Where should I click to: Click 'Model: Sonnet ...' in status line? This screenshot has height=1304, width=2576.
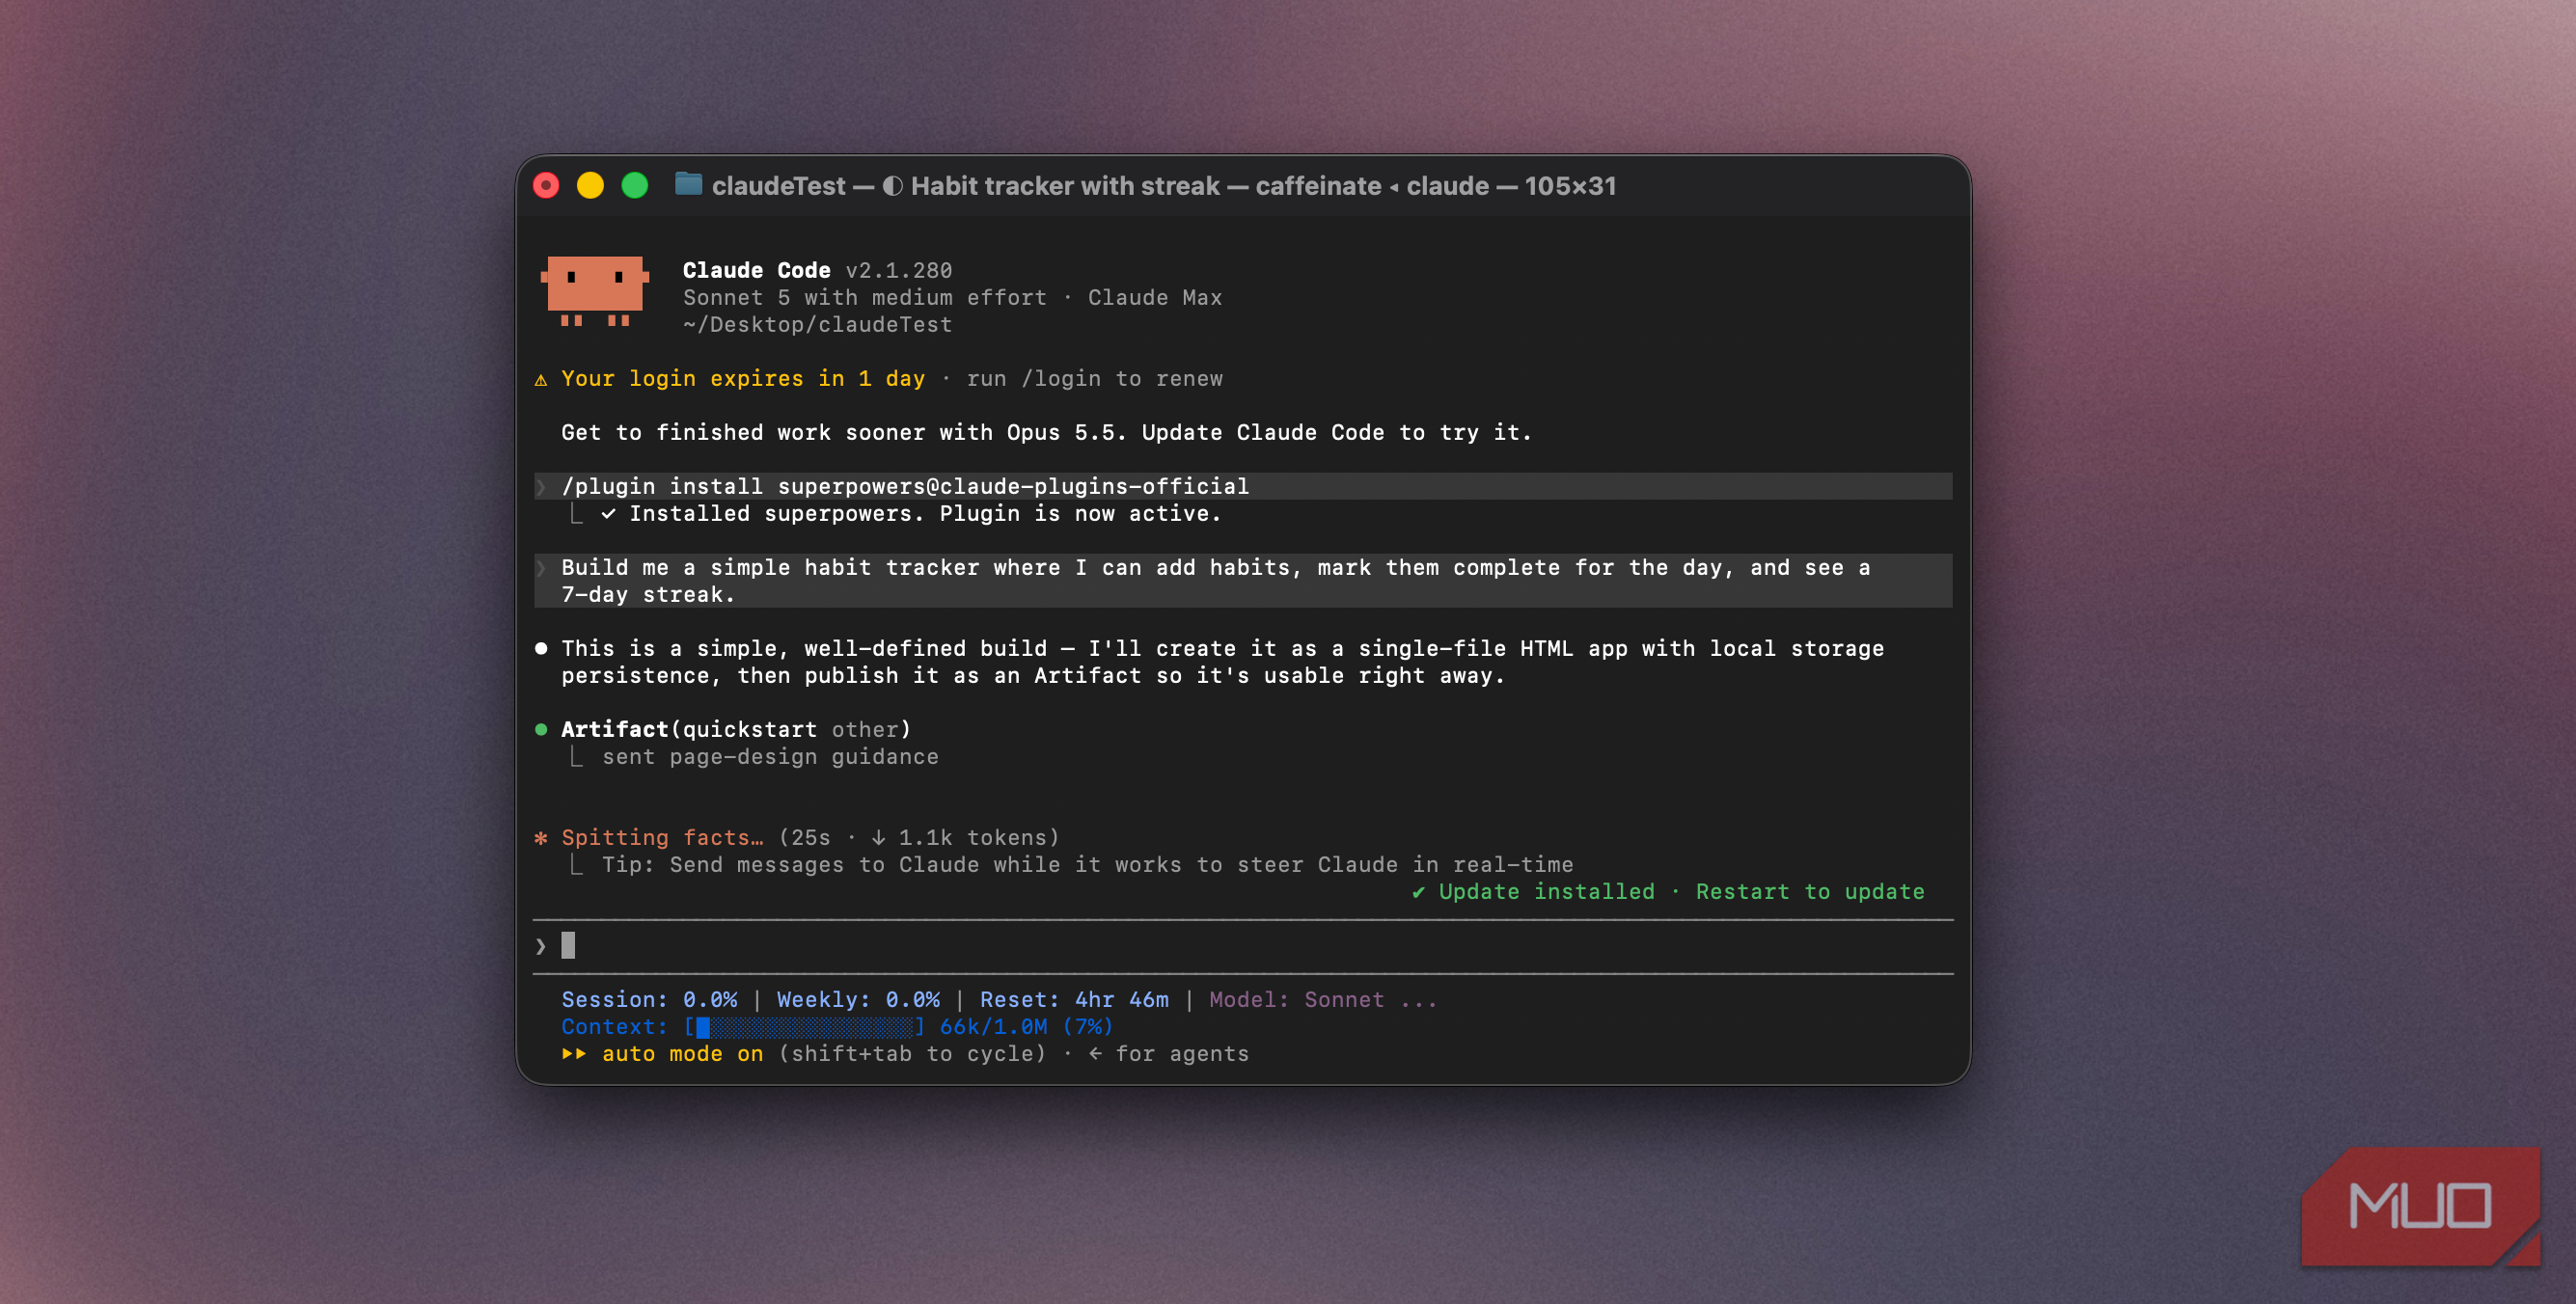tap(1323, 999)
